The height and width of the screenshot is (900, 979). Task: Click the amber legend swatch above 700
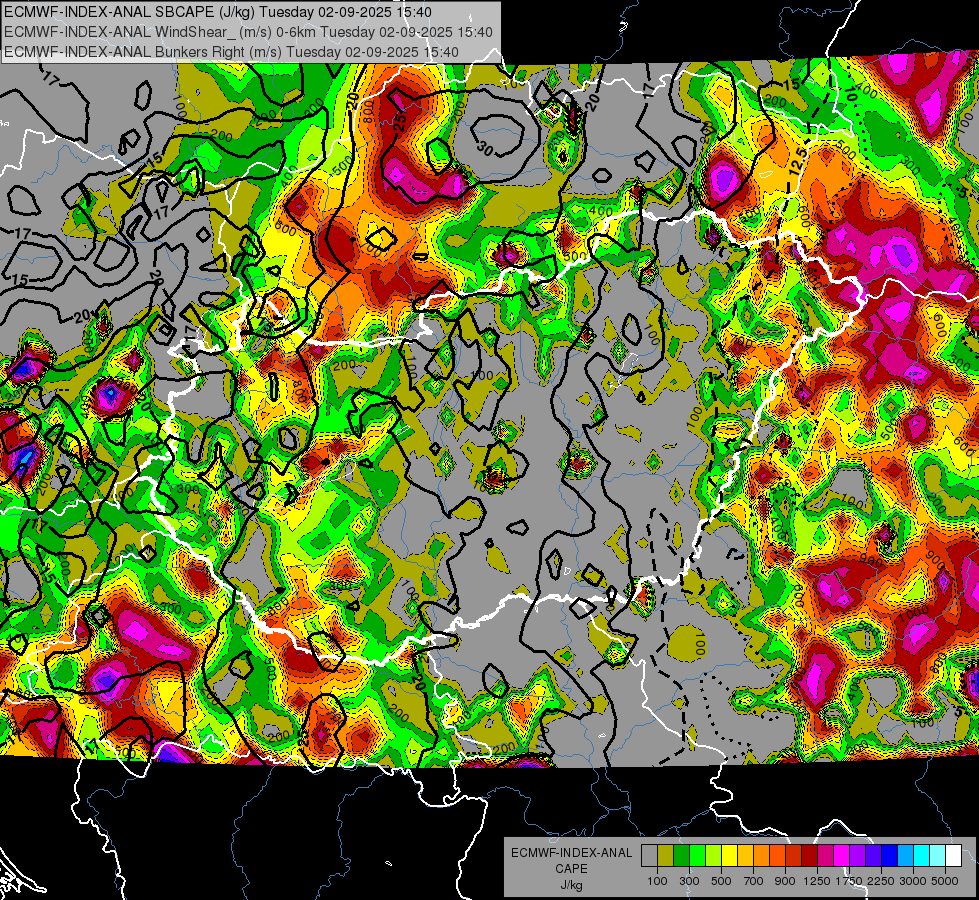click(x=745, y=855)
